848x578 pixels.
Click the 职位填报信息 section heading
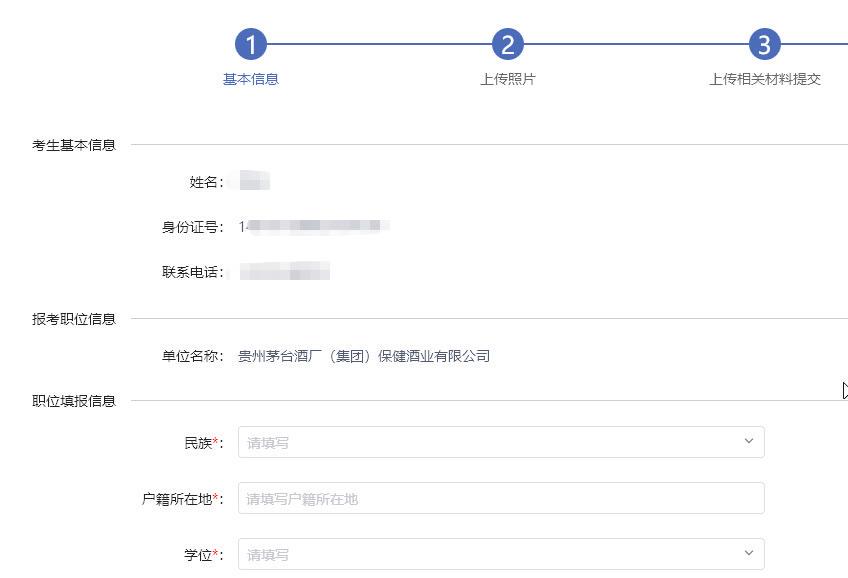pyautogui.click(x=74, y=401)
